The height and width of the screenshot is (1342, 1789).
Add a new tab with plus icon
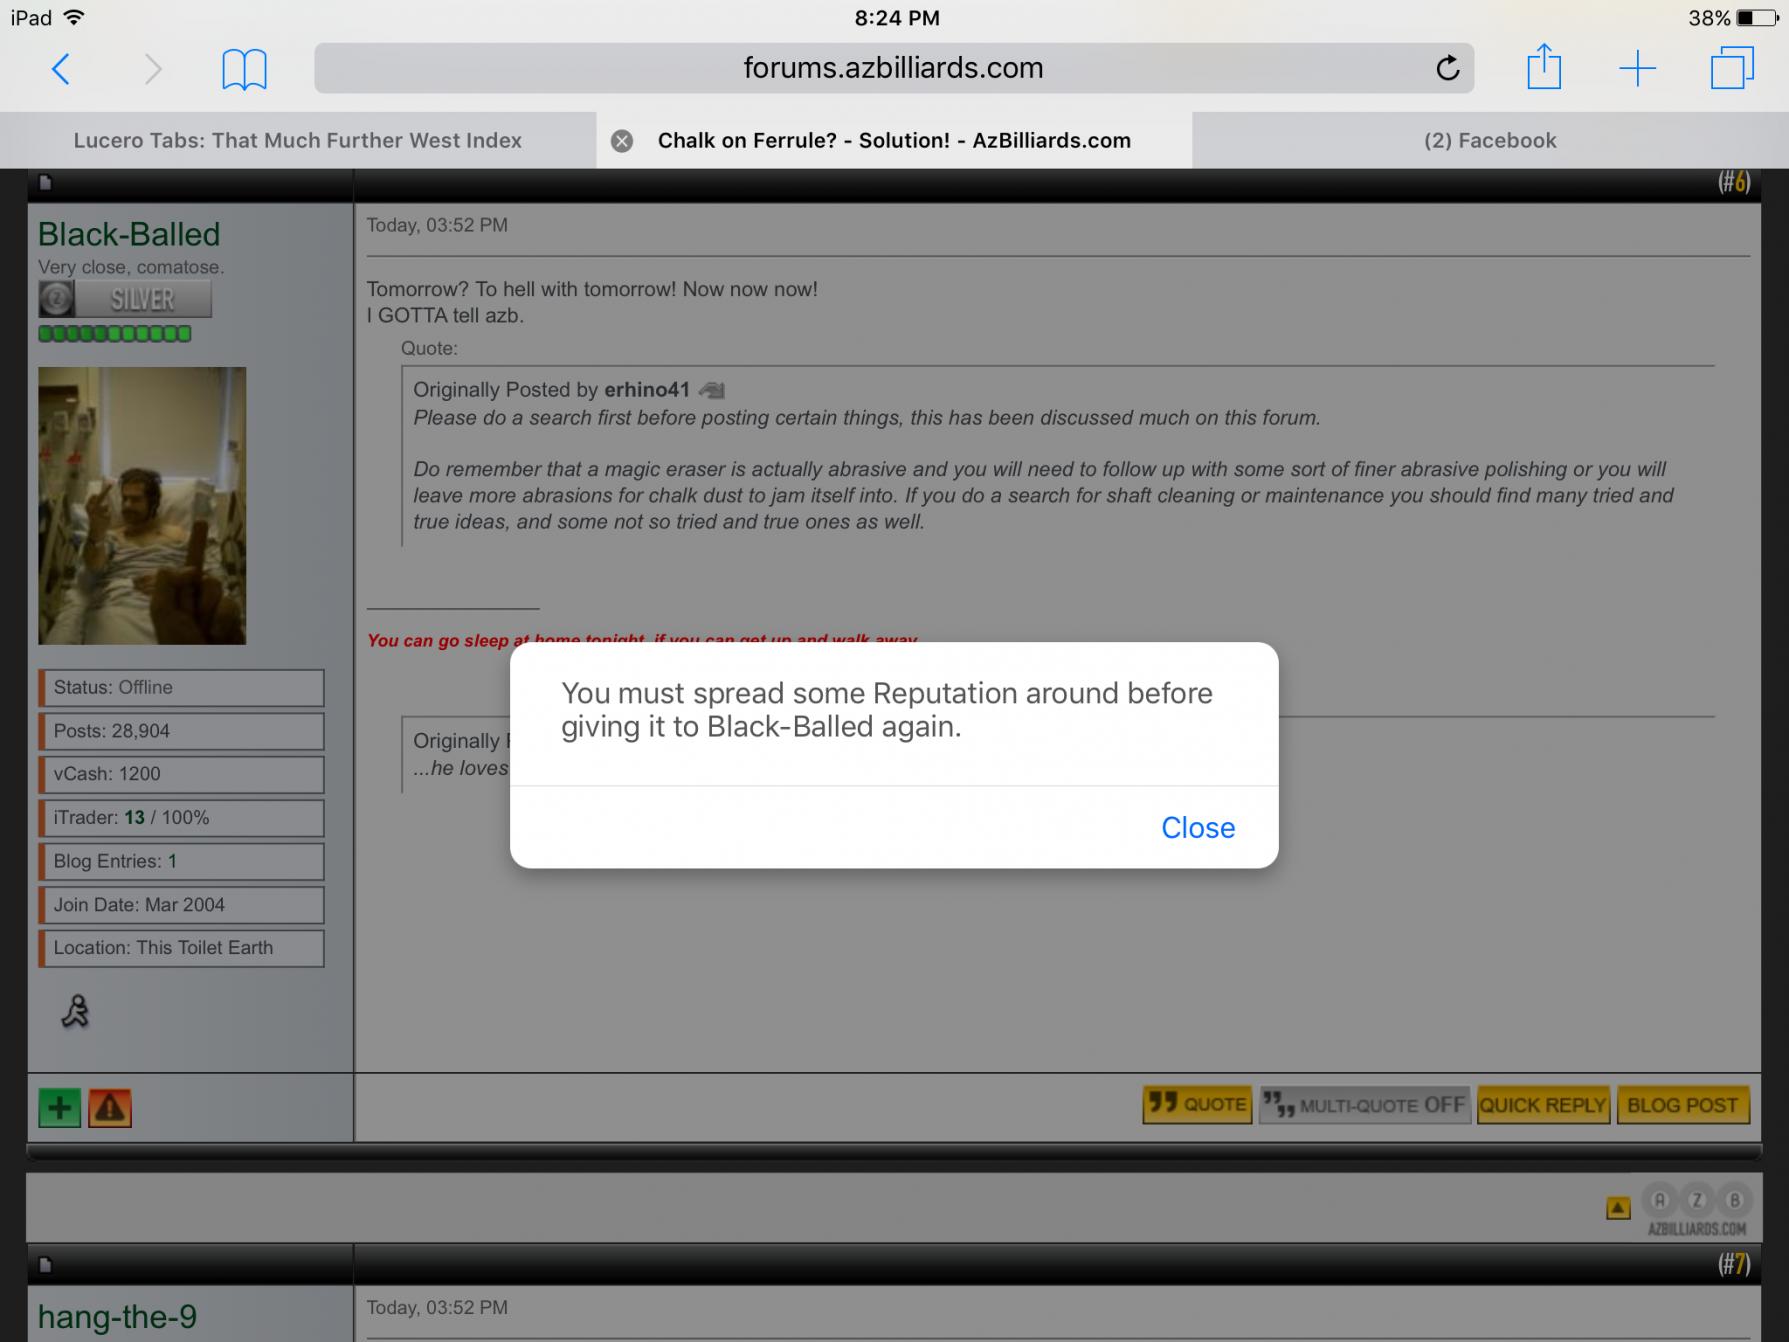tap(1637, 69)
